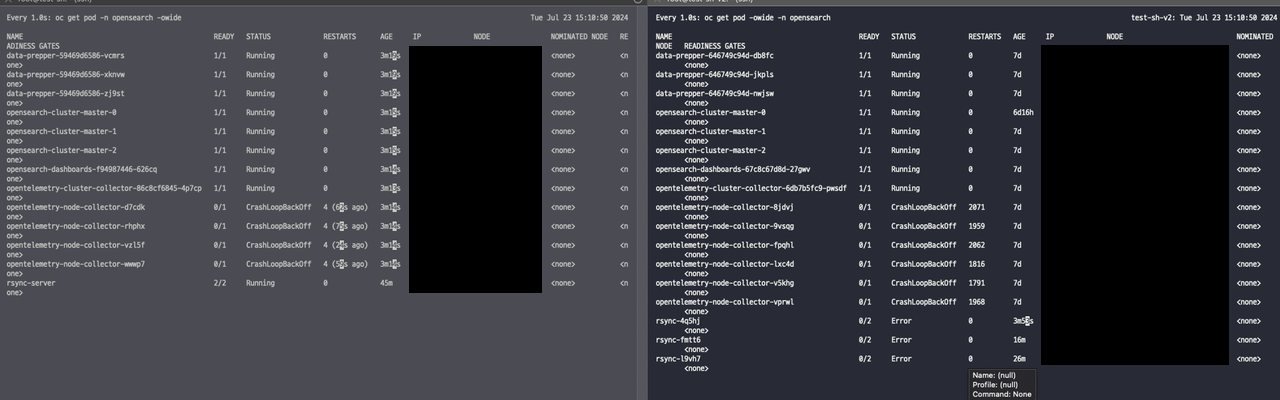Viewport: 1280px width, 400px height.
Task: Click the rsync-server pod name
Action: 32,284
